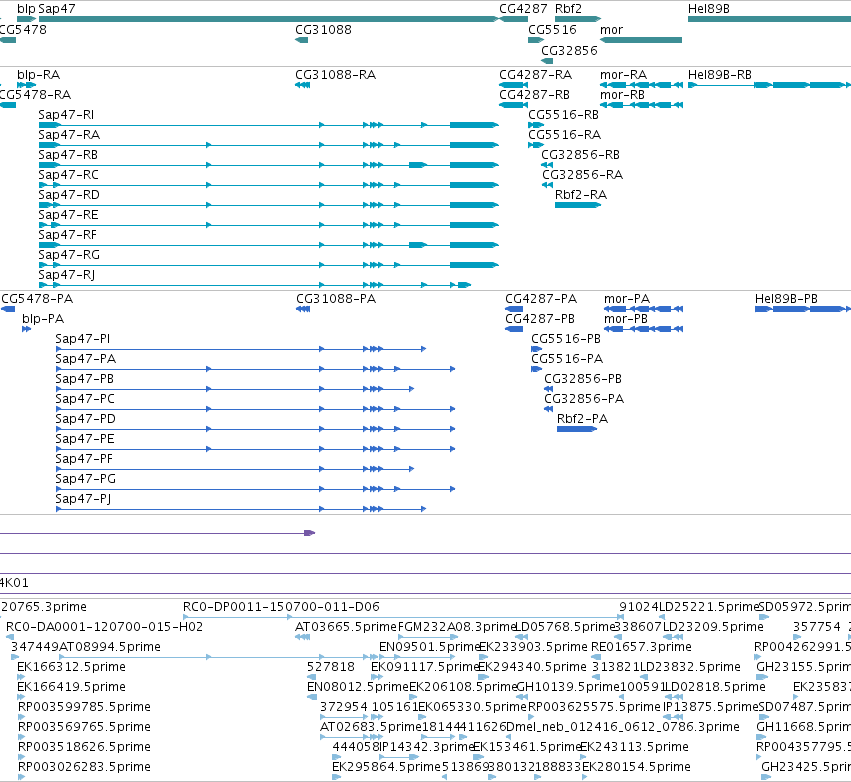The image size is (851, 782).
Task: Click EST 527818 label
Action: click(x=331, y=667)
